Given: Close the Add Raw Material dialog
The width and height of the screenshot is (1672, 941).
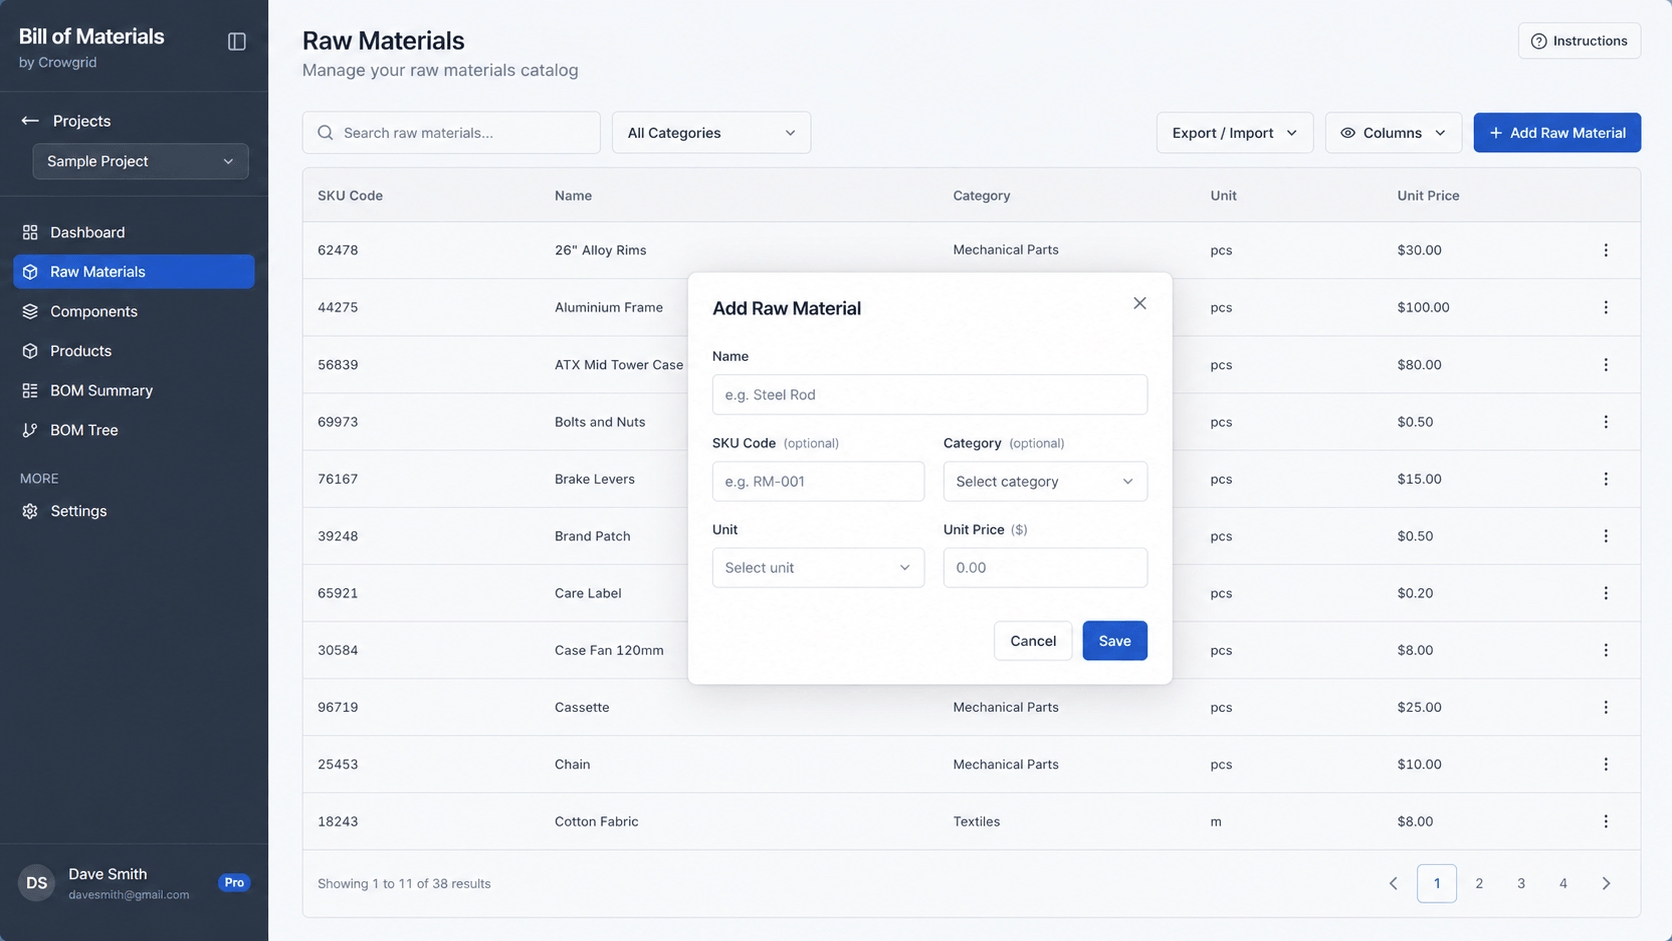Looking at the screenshot, I should pyautogui.click(x=1140, y=303).
